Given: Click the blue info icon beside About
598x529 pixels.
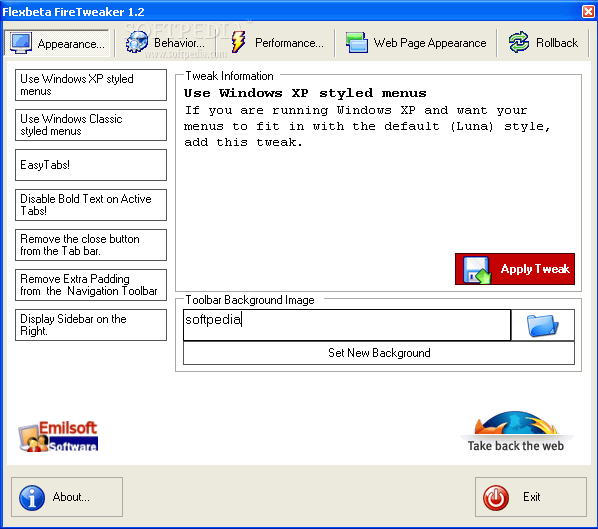Looking at the screenshot, I should (32, 498).
